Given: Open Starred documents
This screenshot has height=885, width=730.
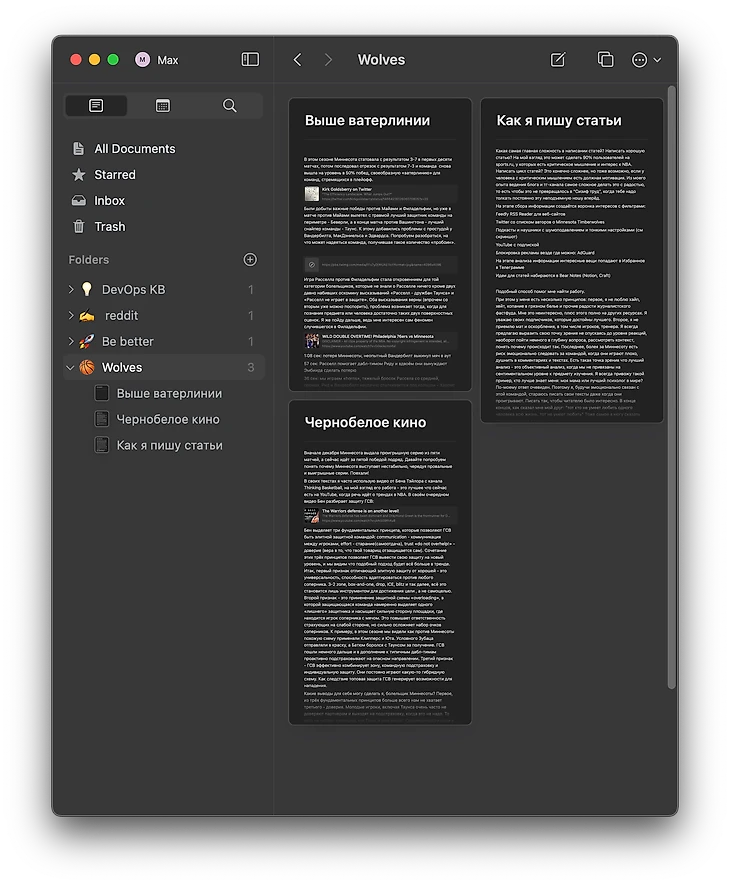Looking at the screenshot, I should [x=164, y=174].
